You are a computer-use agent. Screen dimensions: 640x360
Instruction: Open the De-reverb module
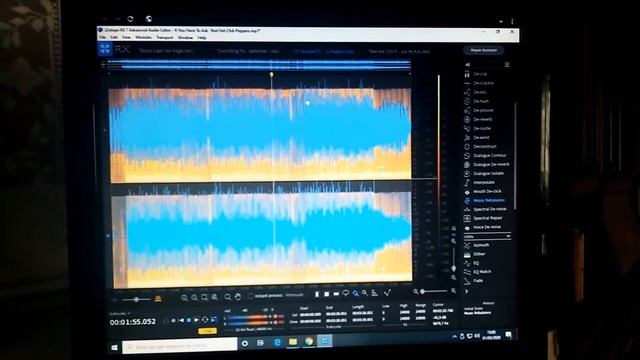coord(483,119)
